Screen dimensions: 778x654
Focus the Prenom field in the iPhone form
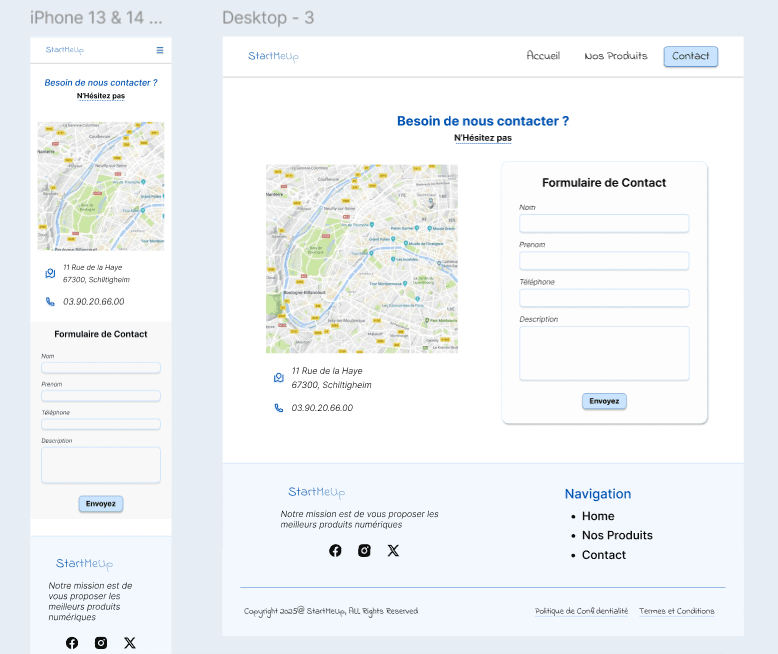pos(101,396)
